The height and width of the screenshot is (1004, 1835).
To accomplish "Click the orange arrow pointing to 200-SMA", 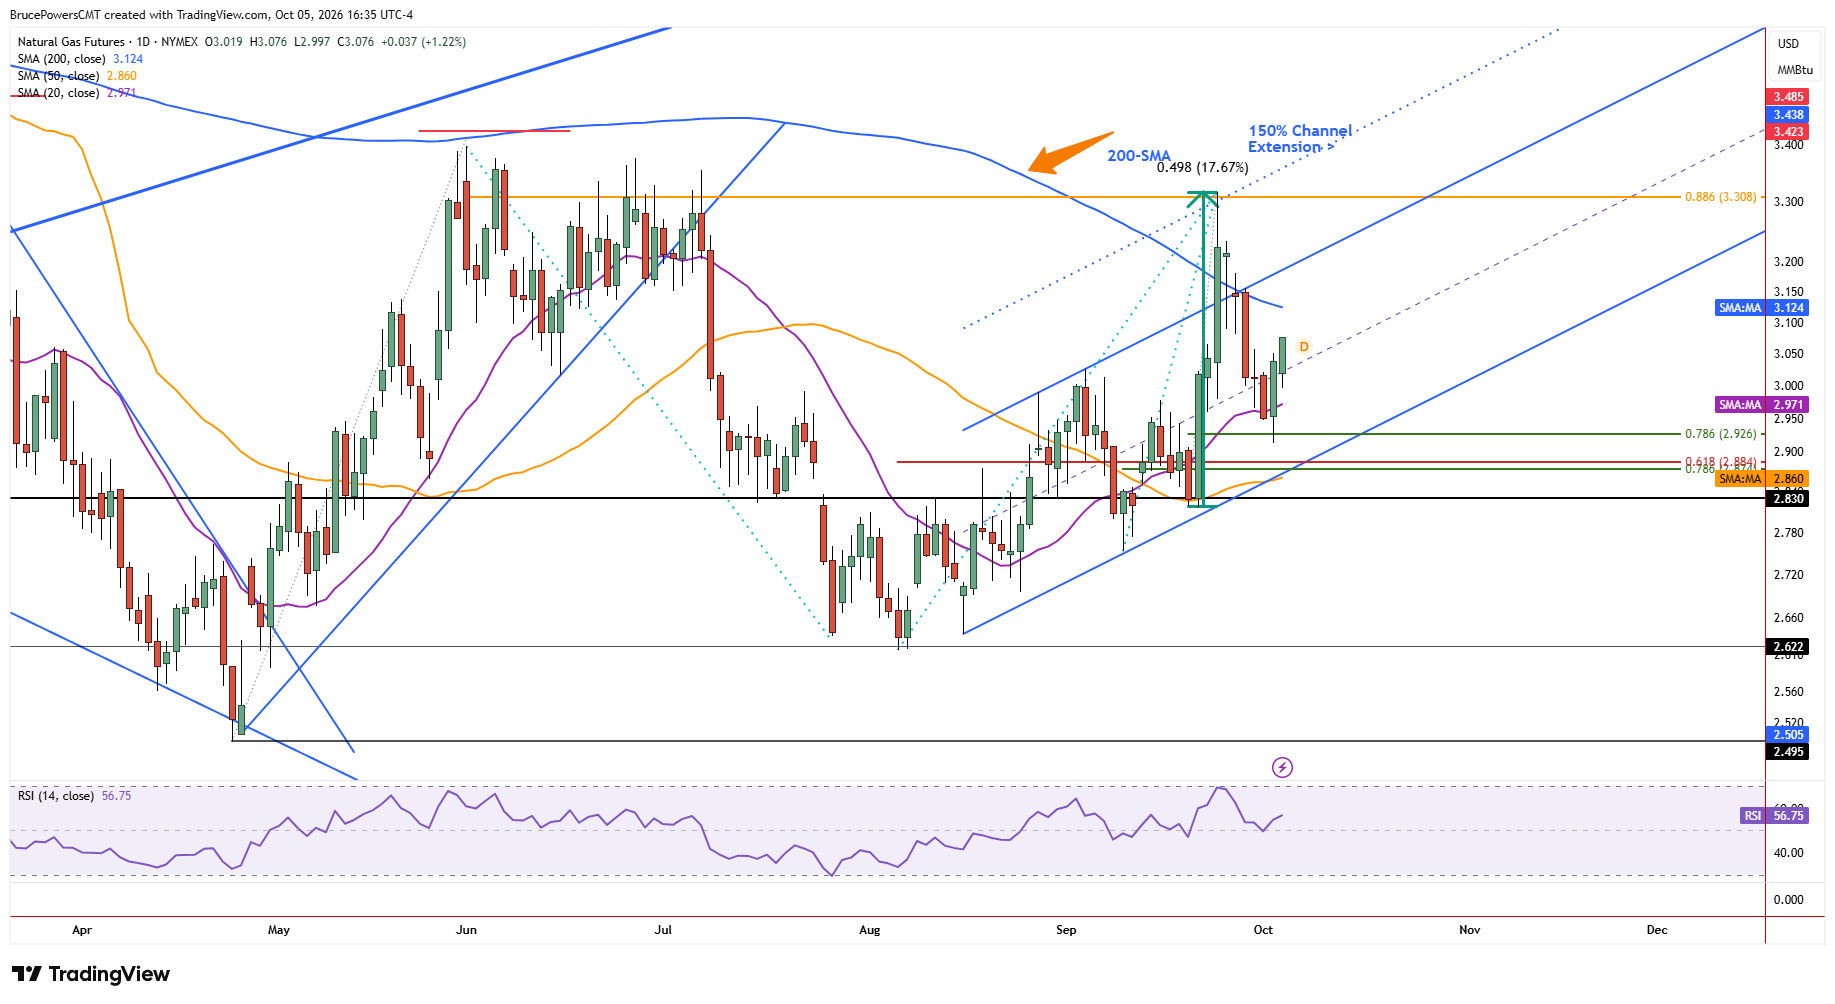I will [1070, 153].
